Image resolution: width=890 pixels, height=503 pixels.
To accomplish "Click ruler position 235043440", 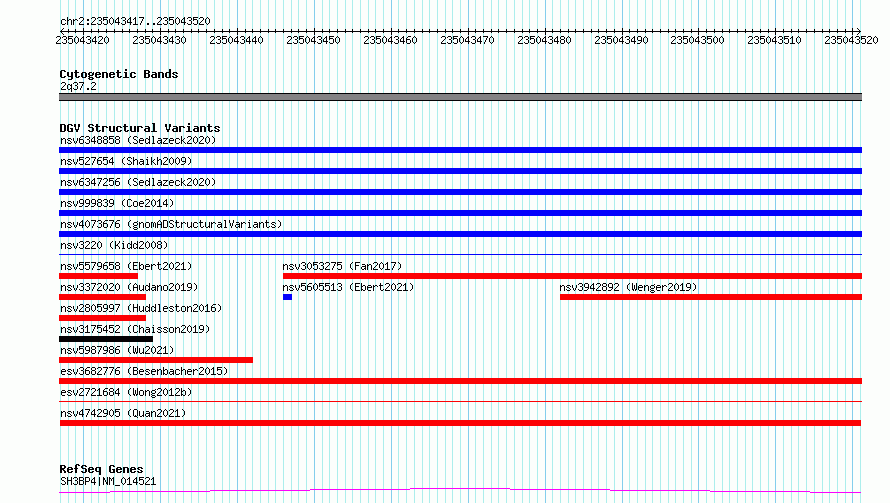I will (236, 40).
